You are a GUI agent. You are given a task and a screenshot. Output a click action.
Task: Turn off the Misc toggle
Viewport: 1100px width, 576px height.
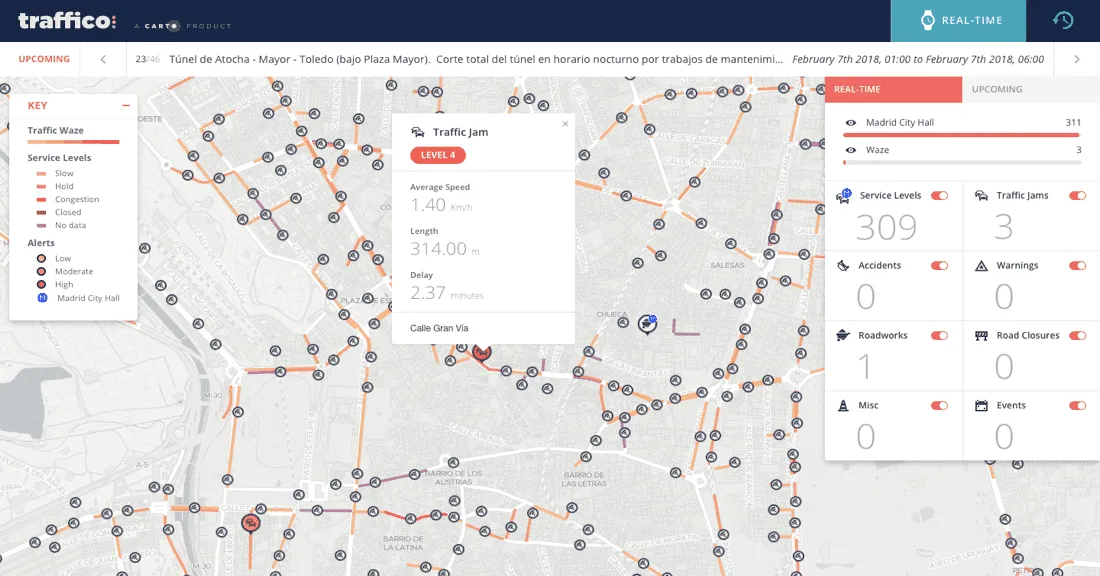click(x=937, y=406)
